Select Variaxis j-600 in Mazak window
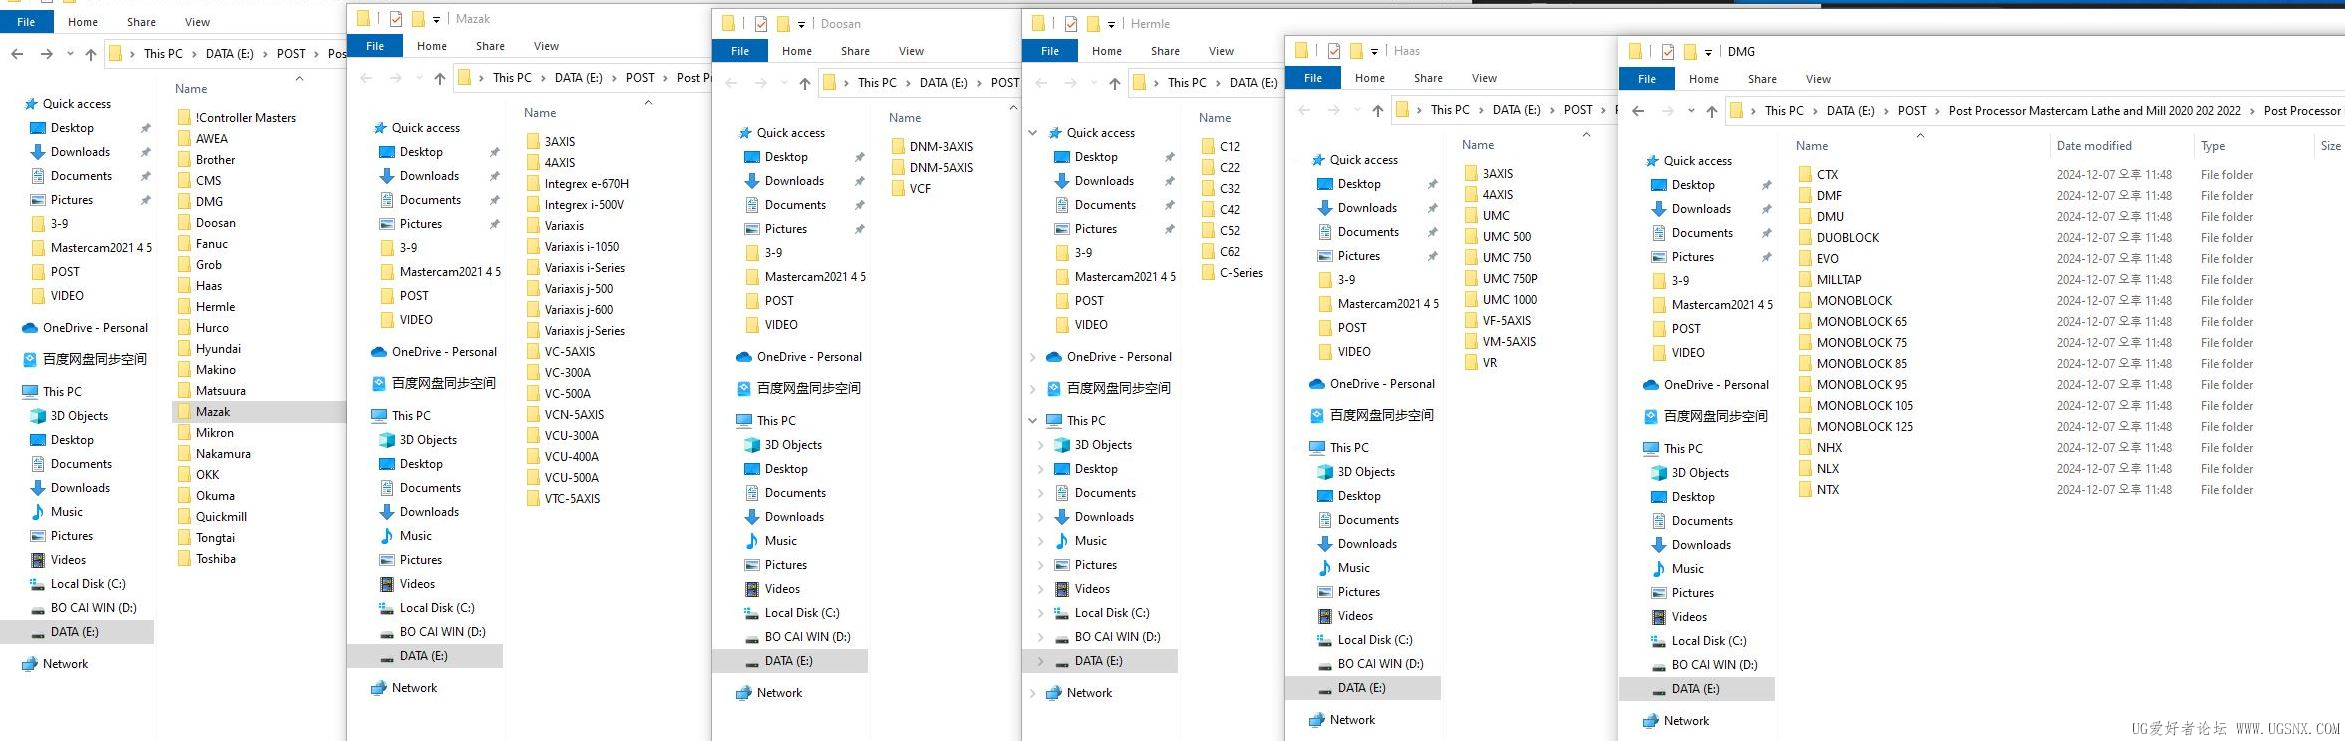The width and height of the screenshot is (2345, 741). (579, 310)
